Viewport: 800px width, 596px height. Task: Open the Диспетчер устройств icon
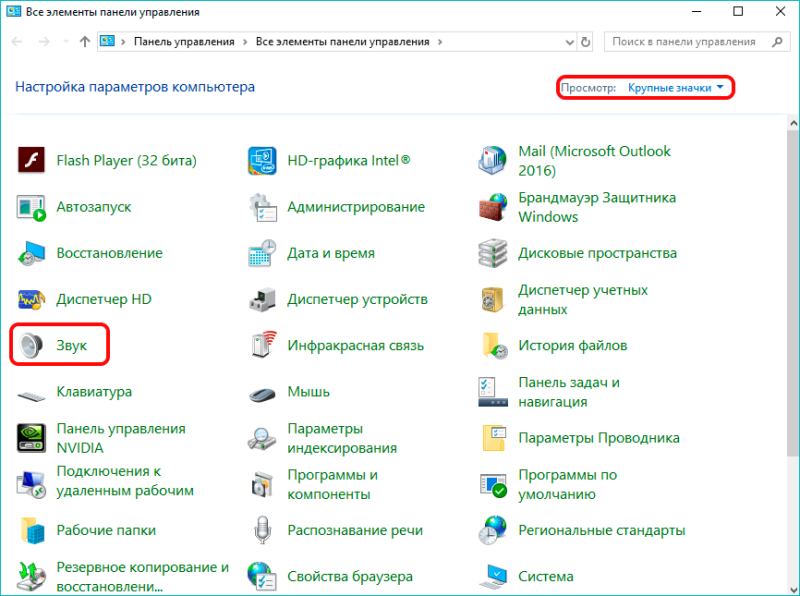click(262, 300)
